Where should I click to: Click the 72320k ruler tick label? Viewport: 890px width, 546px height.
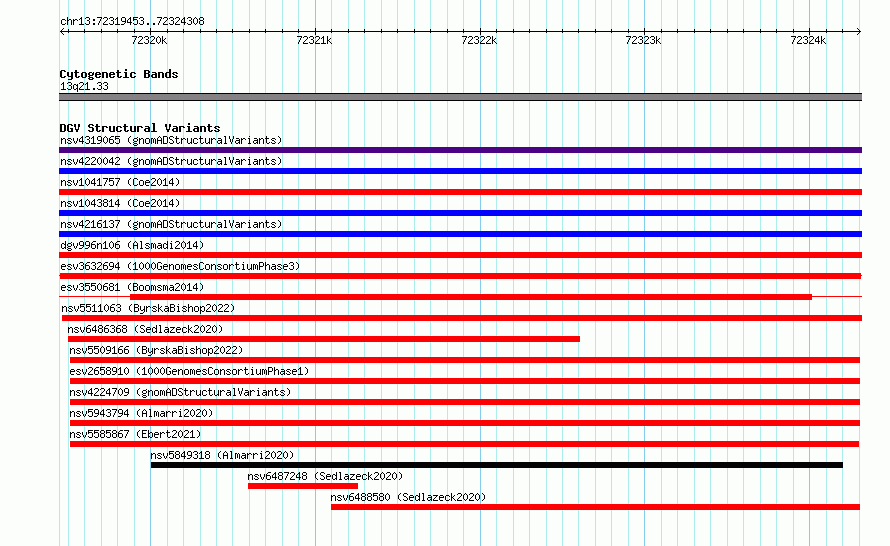[149, 40]
